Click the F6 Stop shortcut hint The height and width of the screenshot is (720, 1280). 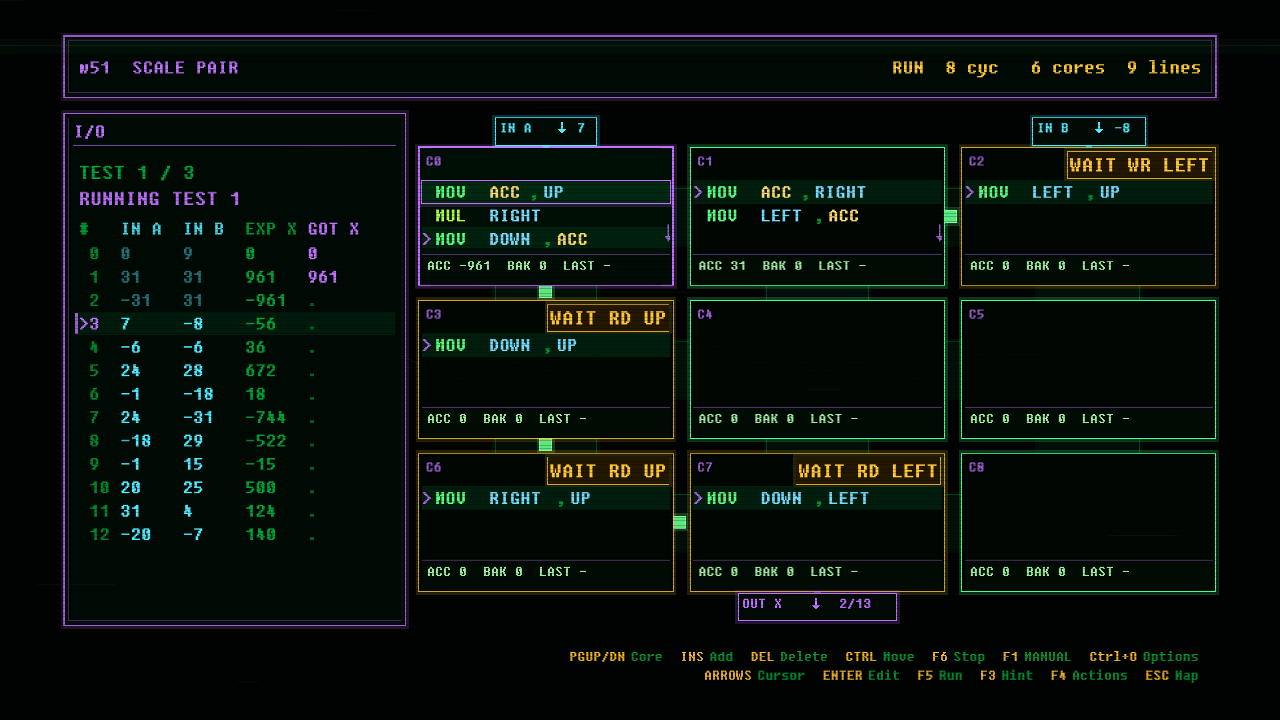958,657
